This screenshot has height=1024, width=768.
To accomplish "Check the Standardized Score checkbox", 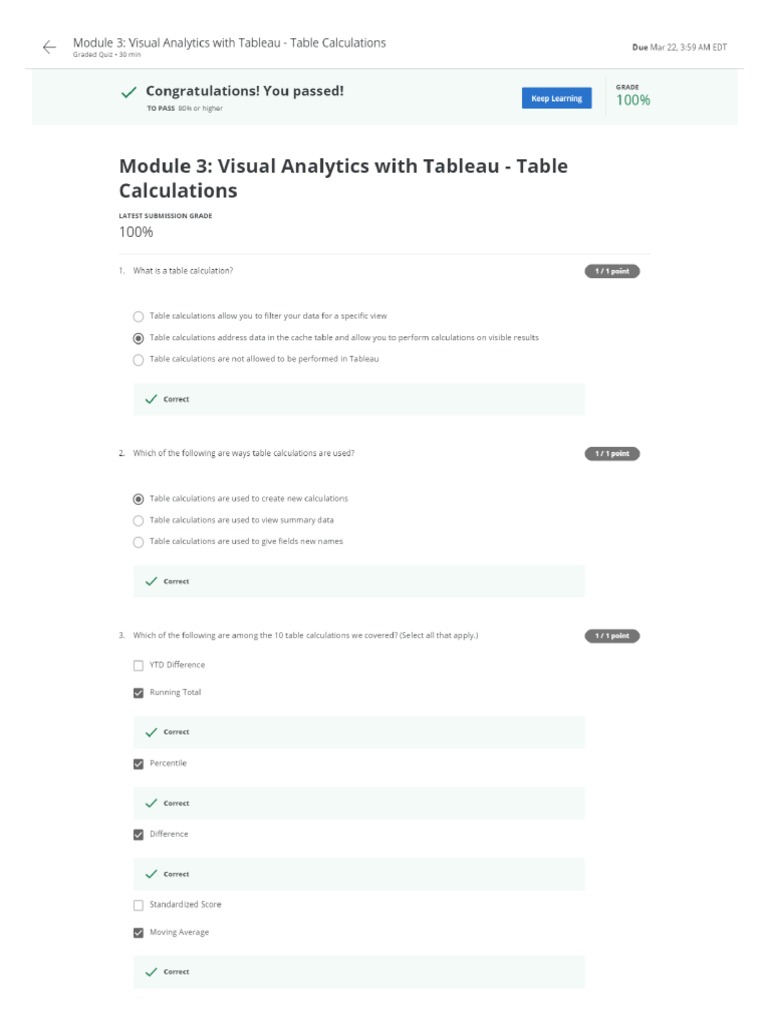I will tap(138, 905).
